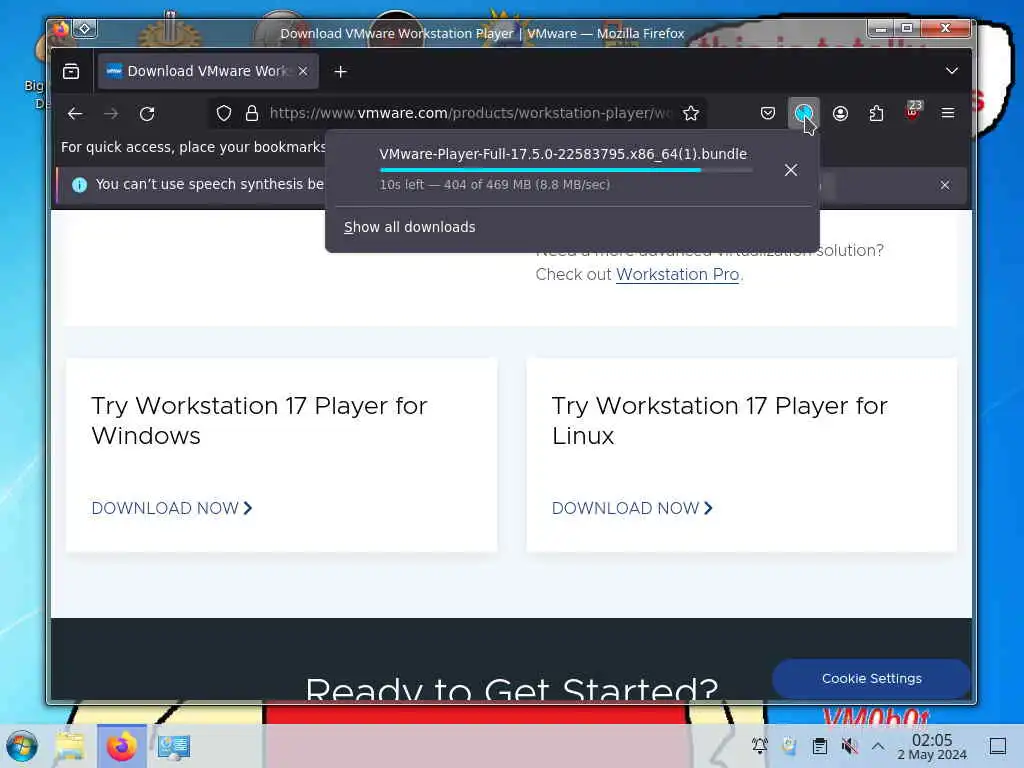Click the forward navigation arrow
The width and height of the screenshot is (1024, 768).
pyautogui.click(x=111, y=114)
